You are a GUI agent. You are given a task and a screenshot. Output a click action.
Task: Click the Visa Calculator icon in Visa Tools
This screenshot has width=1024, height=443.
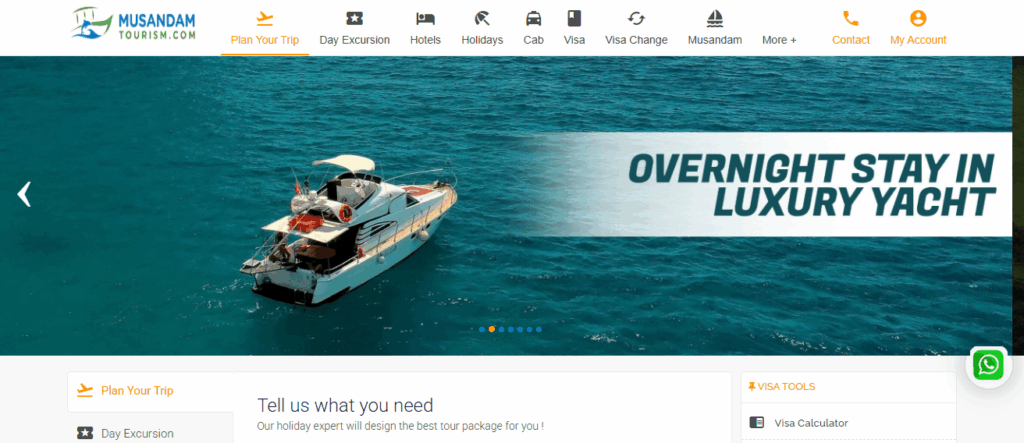(x=756, y=423)
